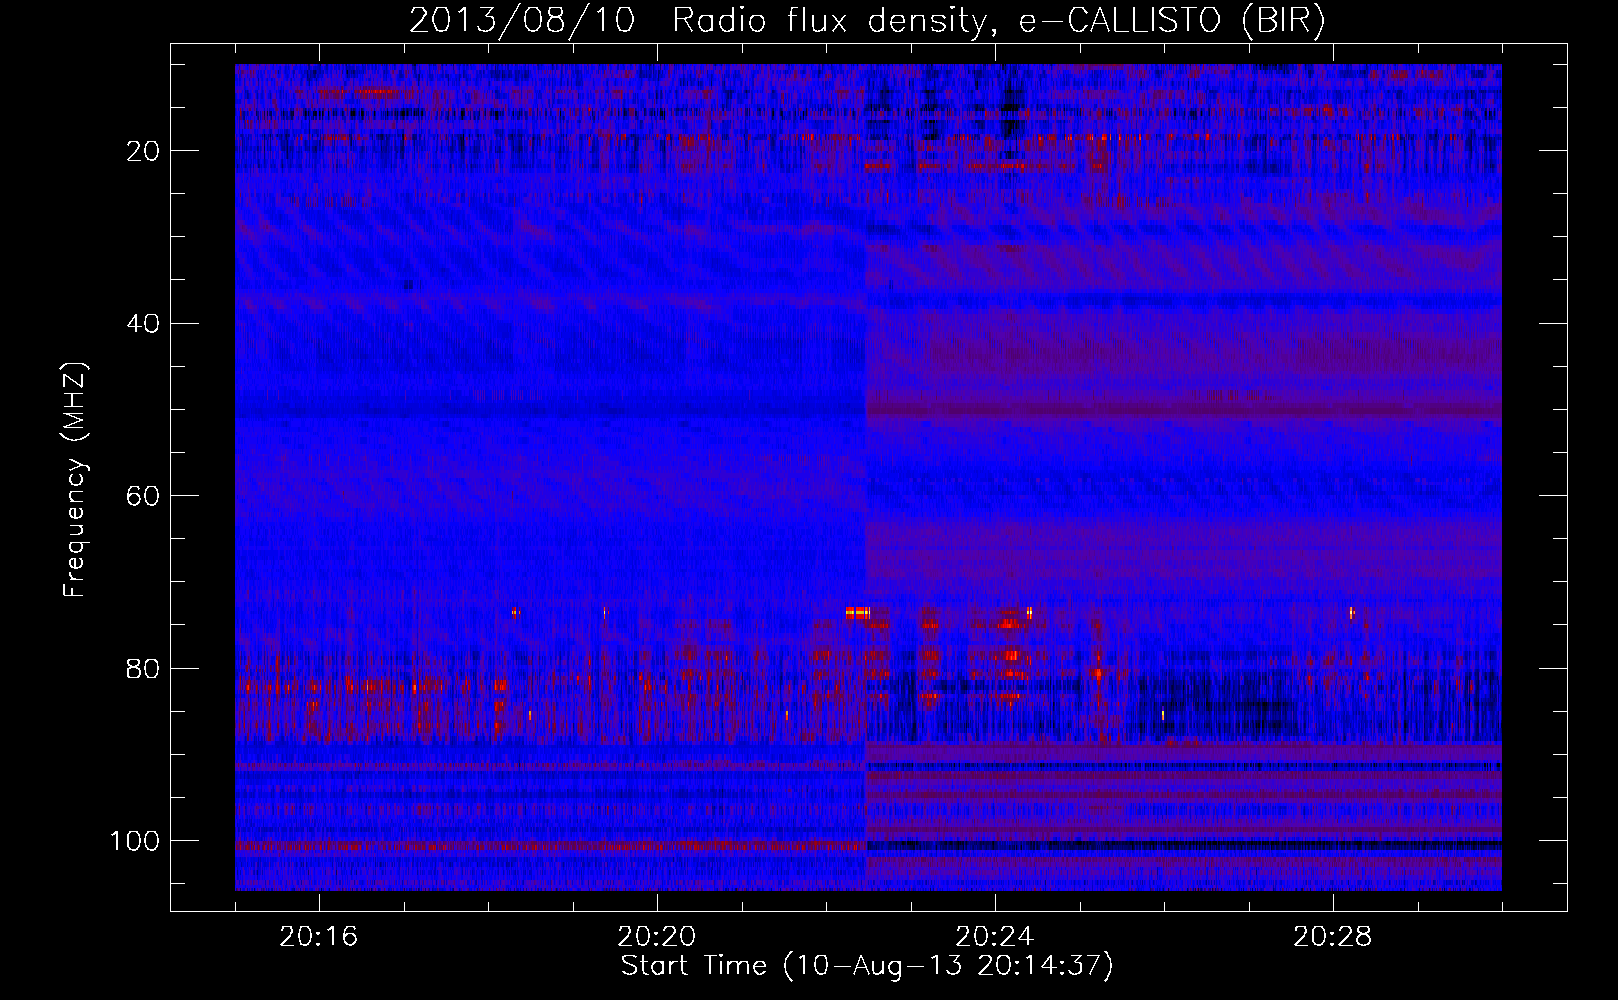Click the plot title "Radio flux density, e-CALLISTO (BIR)"
This screenshot has width=1618, height=1000.
pos(999,21)
